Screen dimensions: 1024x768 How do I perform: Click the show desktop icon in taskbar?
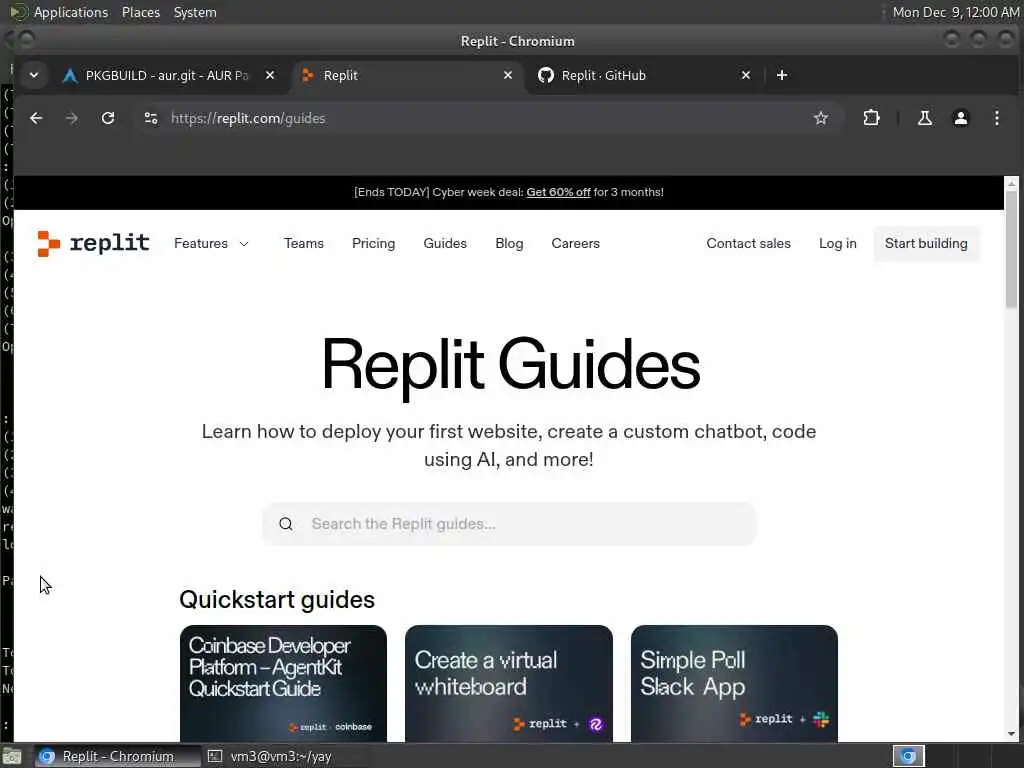12,757
